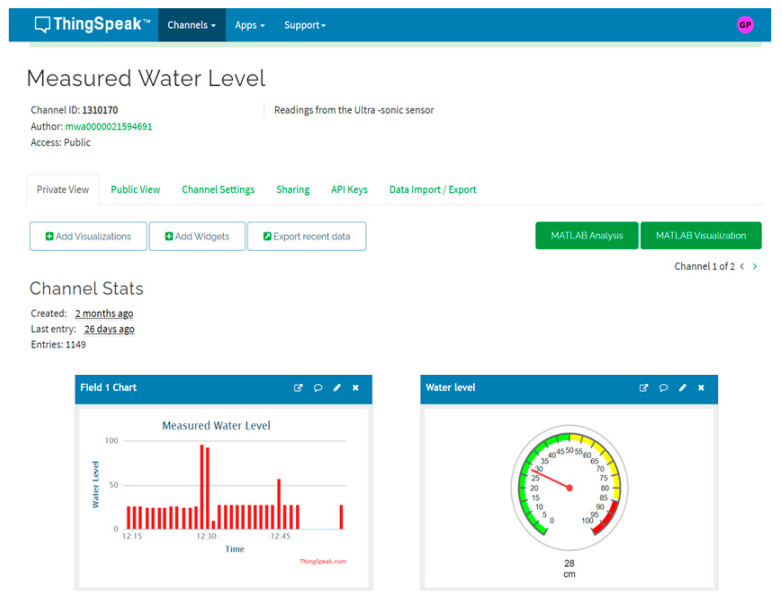Viewport: 782px width, 601px height.
Task: Go to next channel with right chevron
Action: [x=755, y=267]
